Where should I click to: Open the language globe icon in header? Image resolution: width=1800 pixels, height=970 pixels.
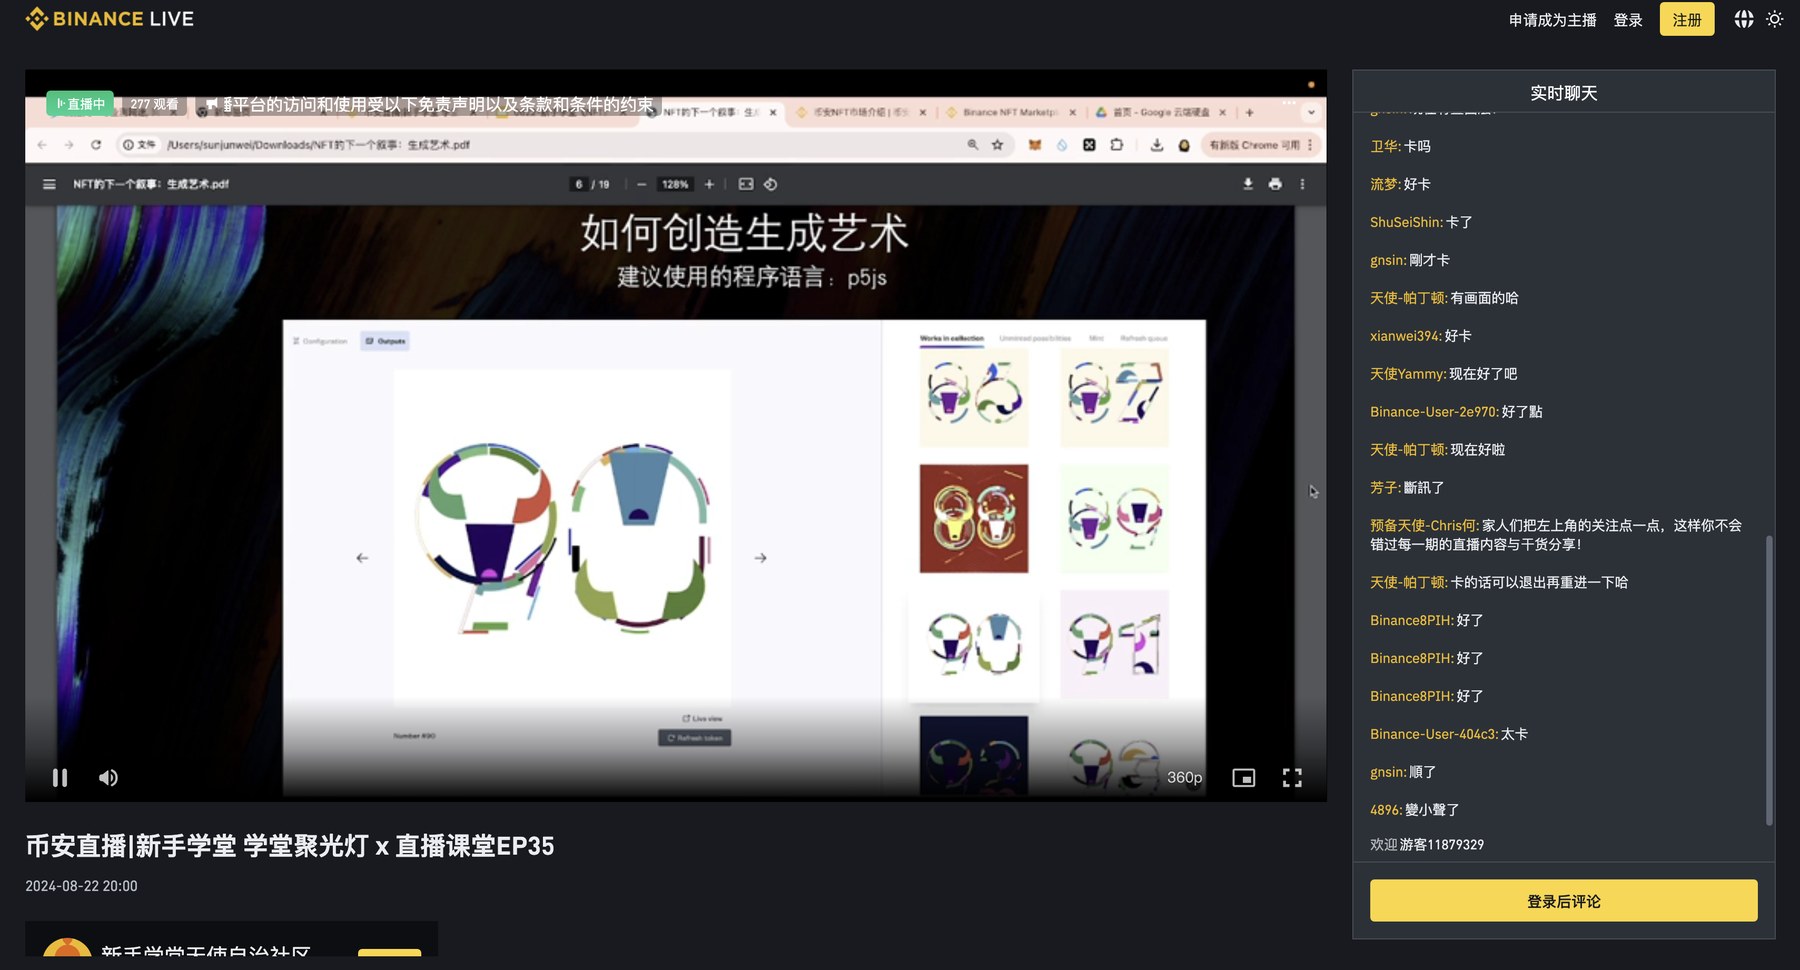(1744, 19)
